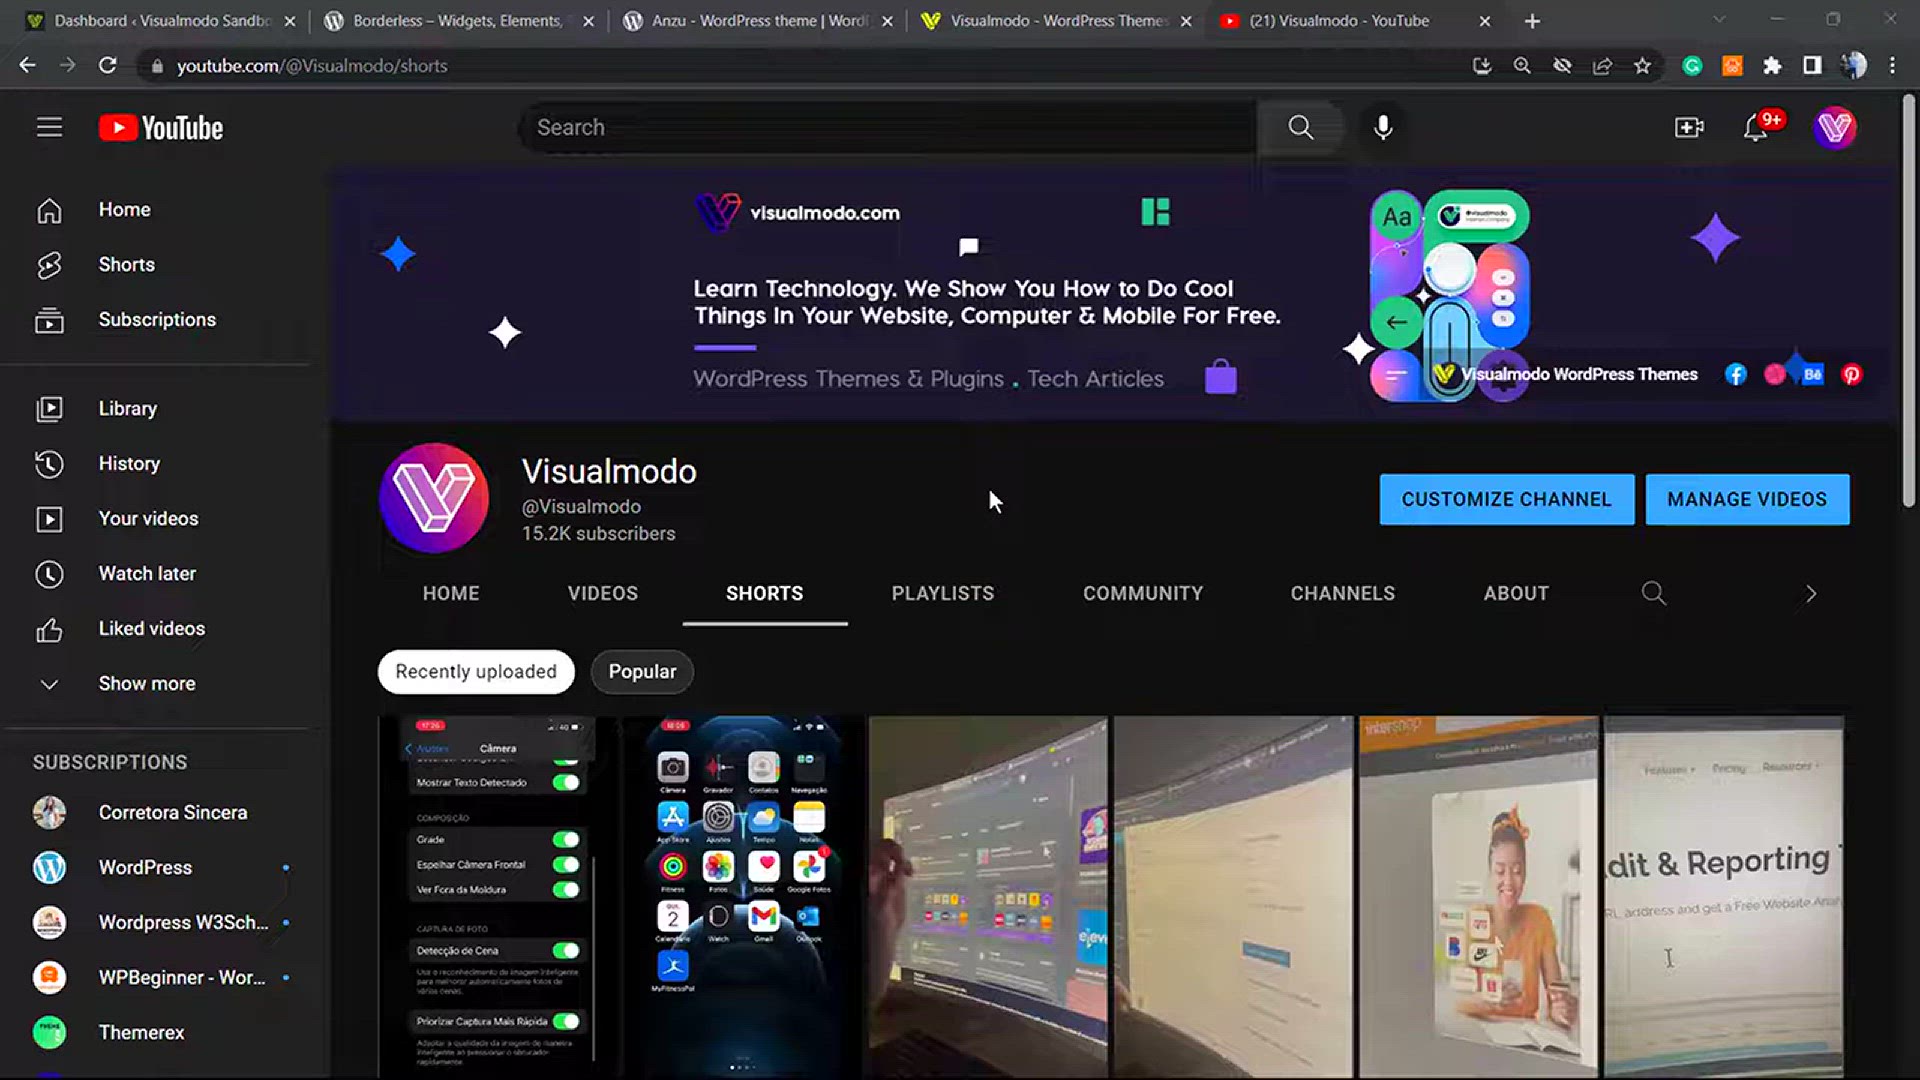The height and width of the screenshot is (1080, 1920).
Task: Click the Grammarly extension icon
Action: (x=1692, y=65)
